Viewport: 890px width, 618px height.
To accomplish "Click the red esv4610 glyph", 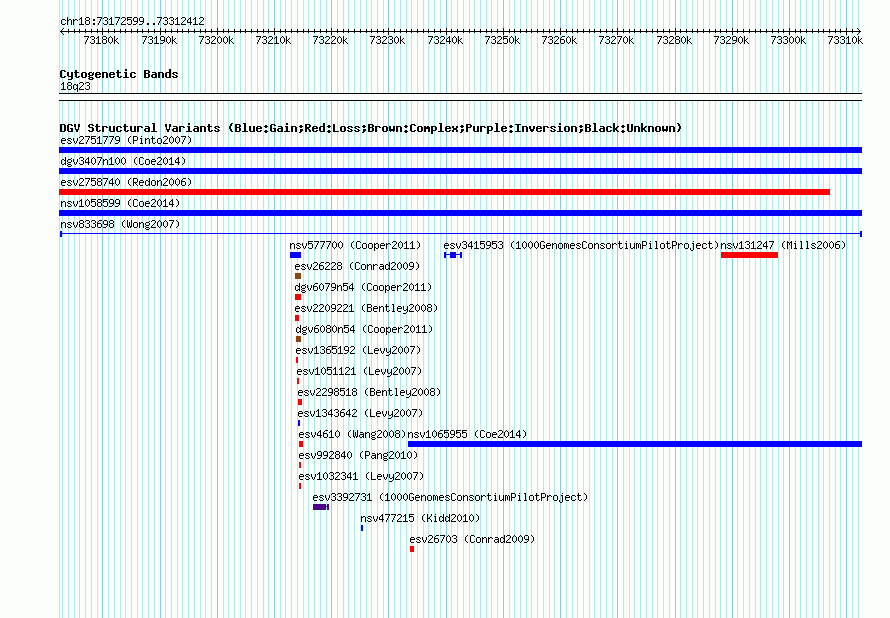I will pos(301,444).
